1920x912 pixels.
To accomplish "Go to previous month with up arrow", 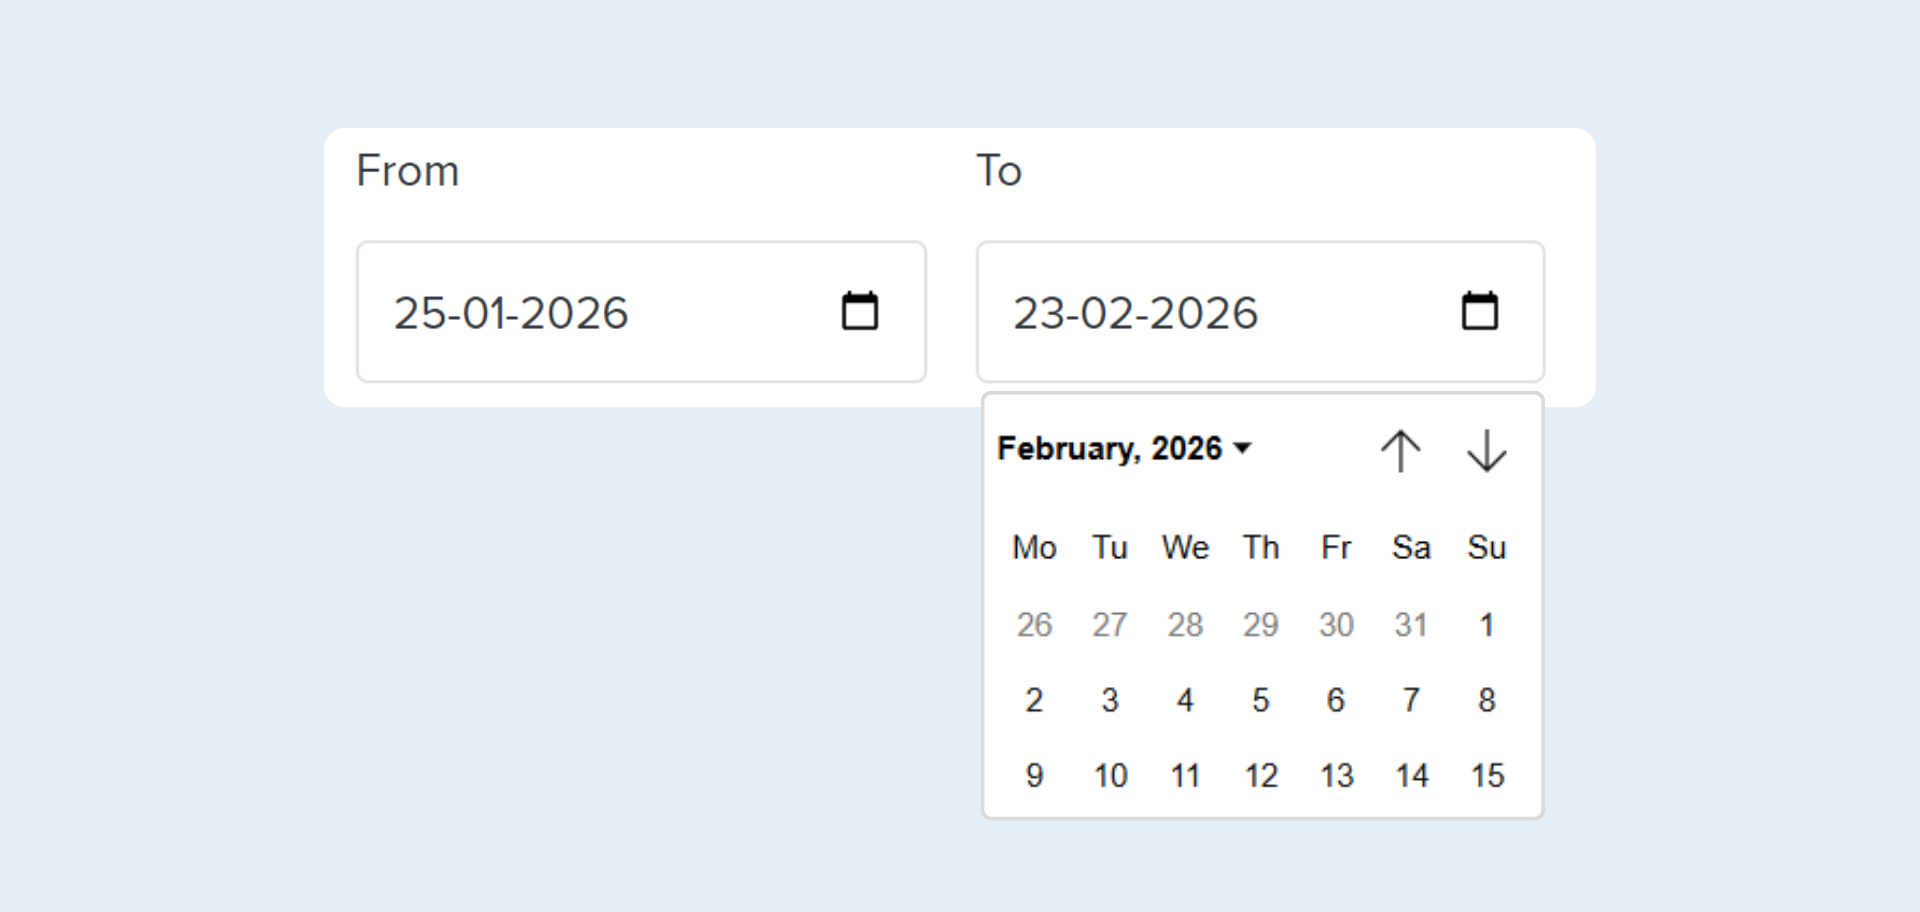I will point(1400,451).
